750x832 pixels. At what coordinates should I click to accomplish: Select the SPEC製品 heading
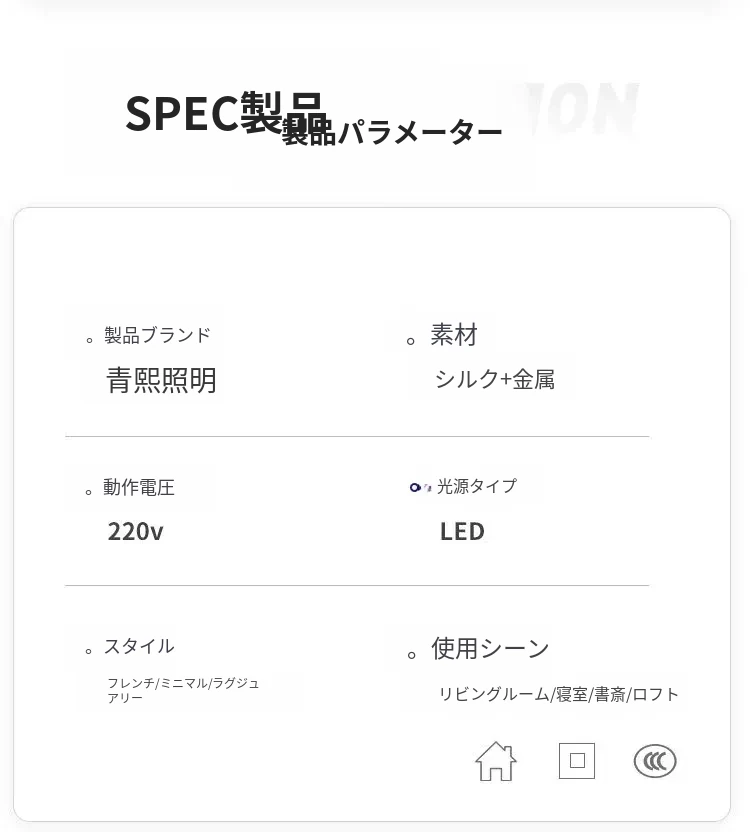click(x=224, y=111)
